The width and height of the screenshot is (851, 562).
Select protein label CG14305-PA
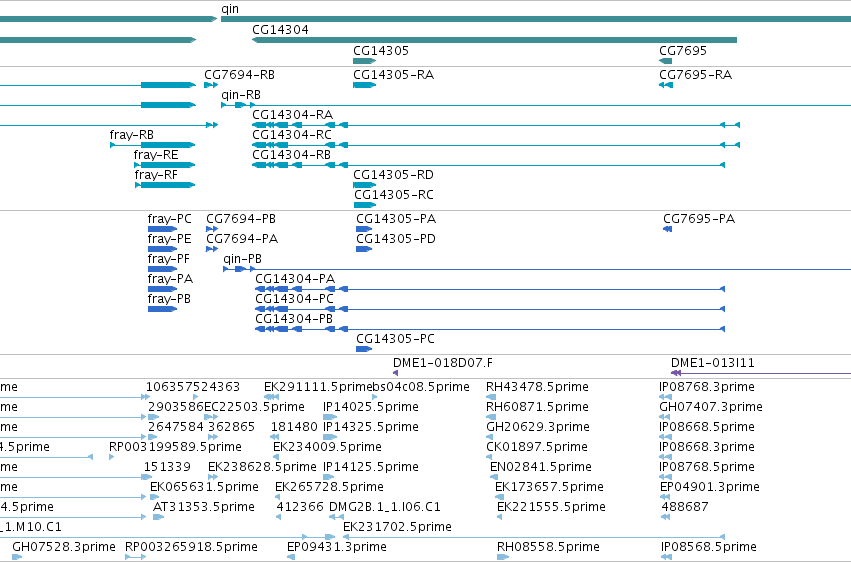tap(396, 219)
